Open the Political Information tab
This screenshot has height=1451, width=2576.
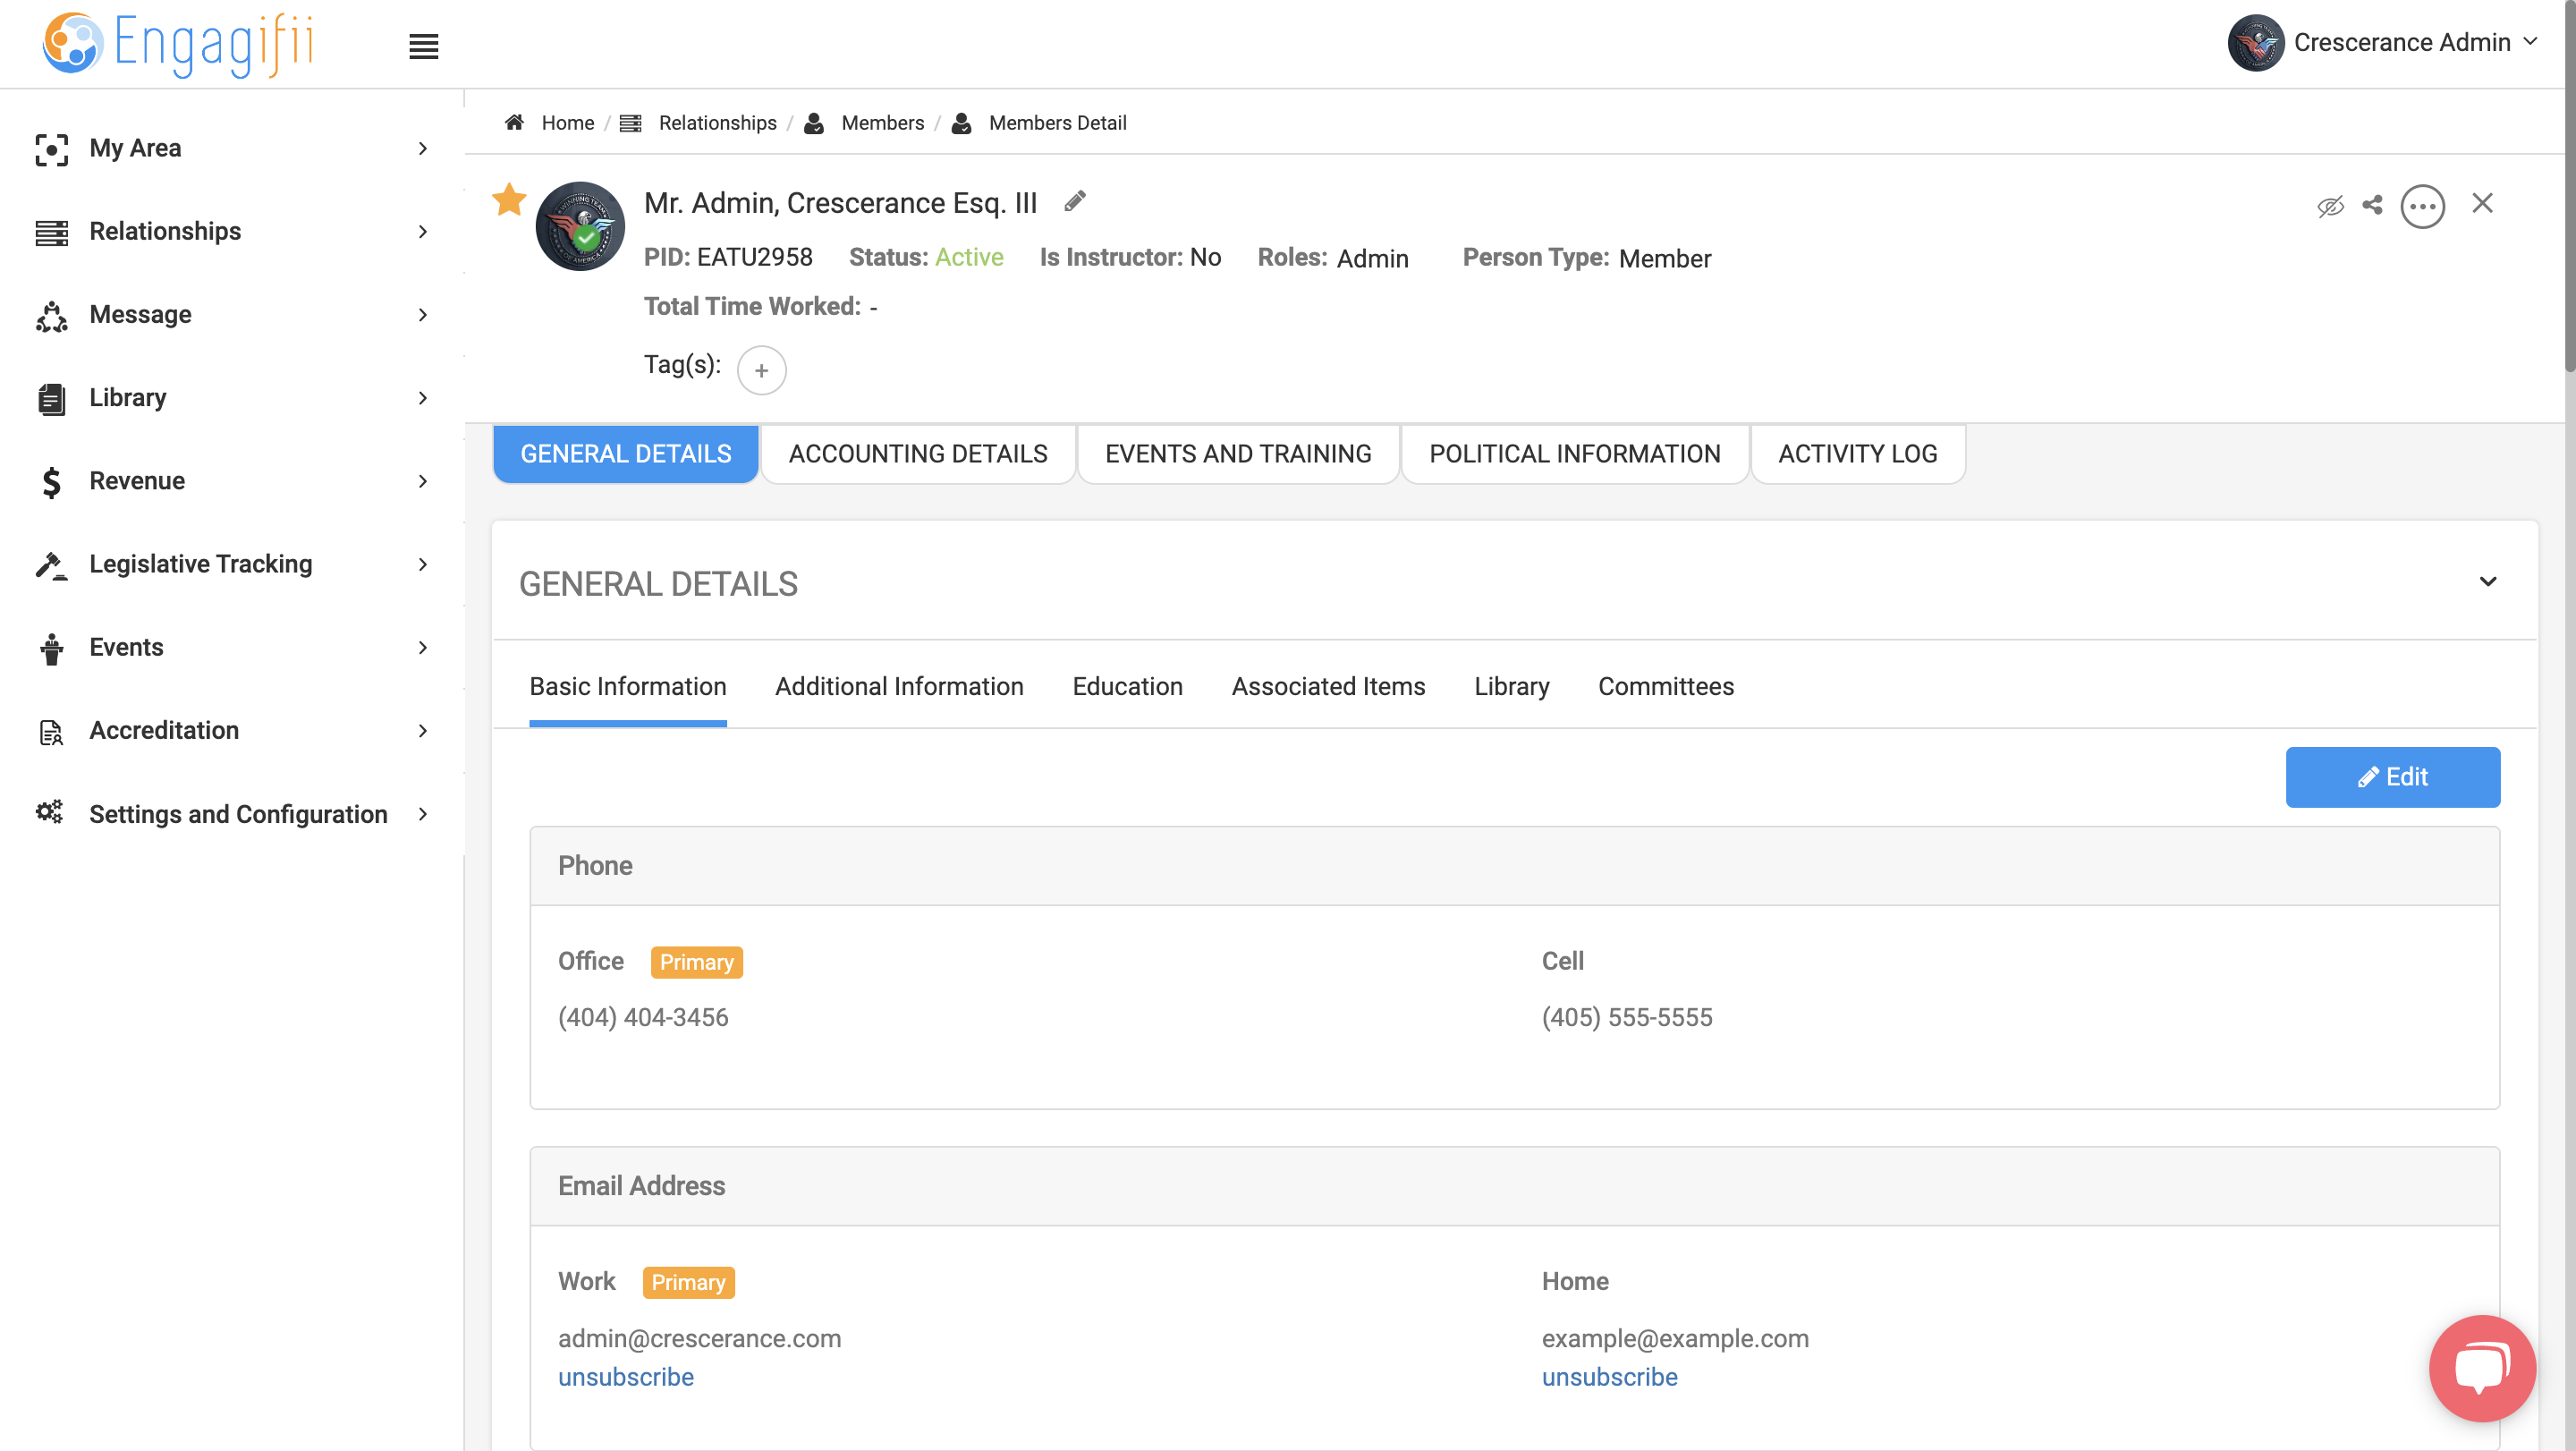tap(1575, 454)
